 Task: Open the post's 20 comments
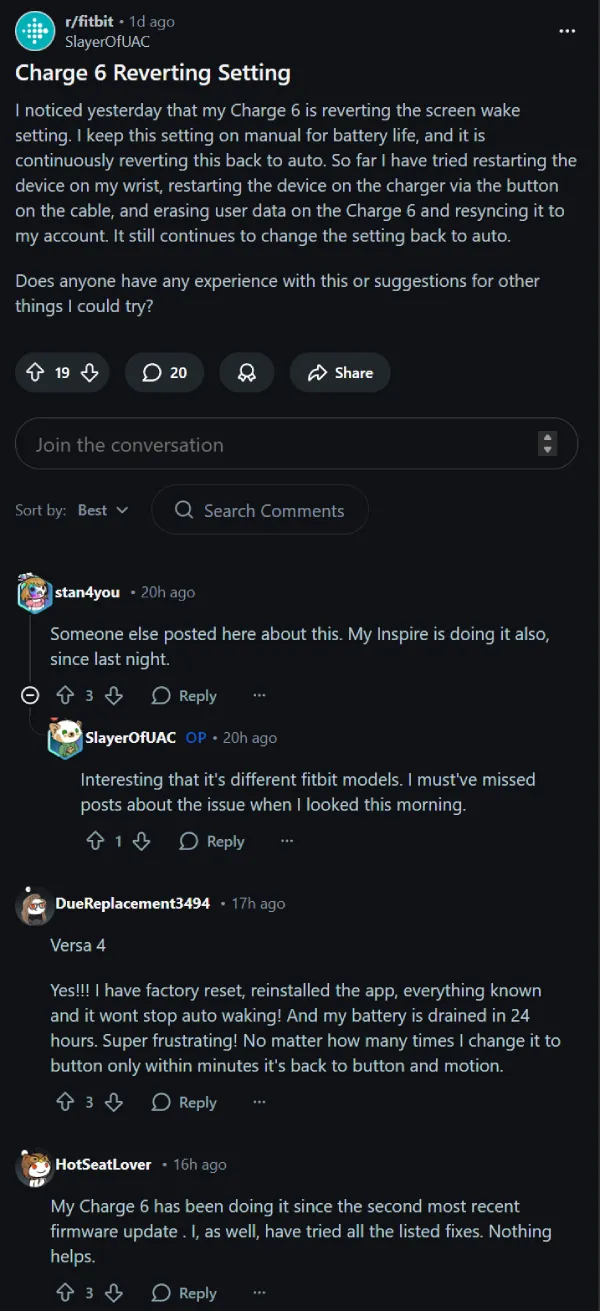(164, 373)
